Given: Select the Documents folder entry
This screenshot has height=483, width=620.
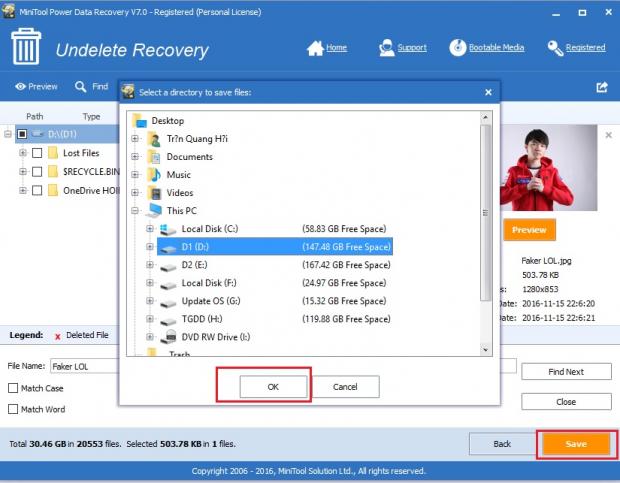Looking at the screenshot, I should point(189,157).
